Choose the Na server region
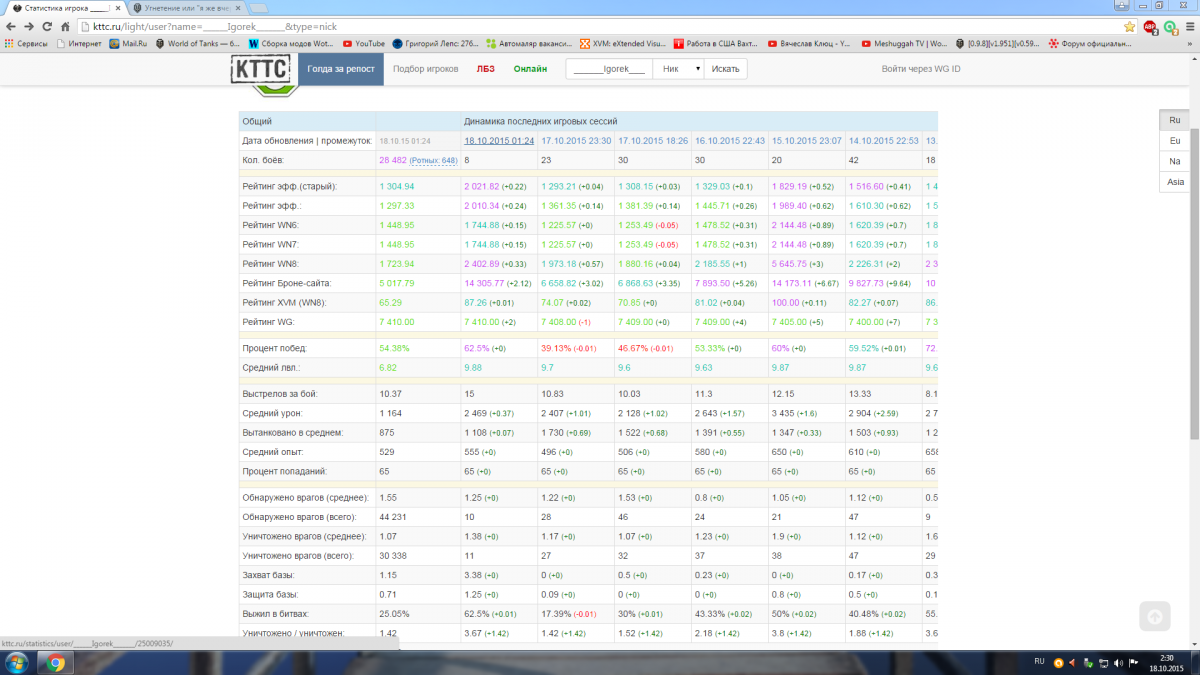Image resolution: width=1200 pixels, height=675 pixels. [1174, 161]
